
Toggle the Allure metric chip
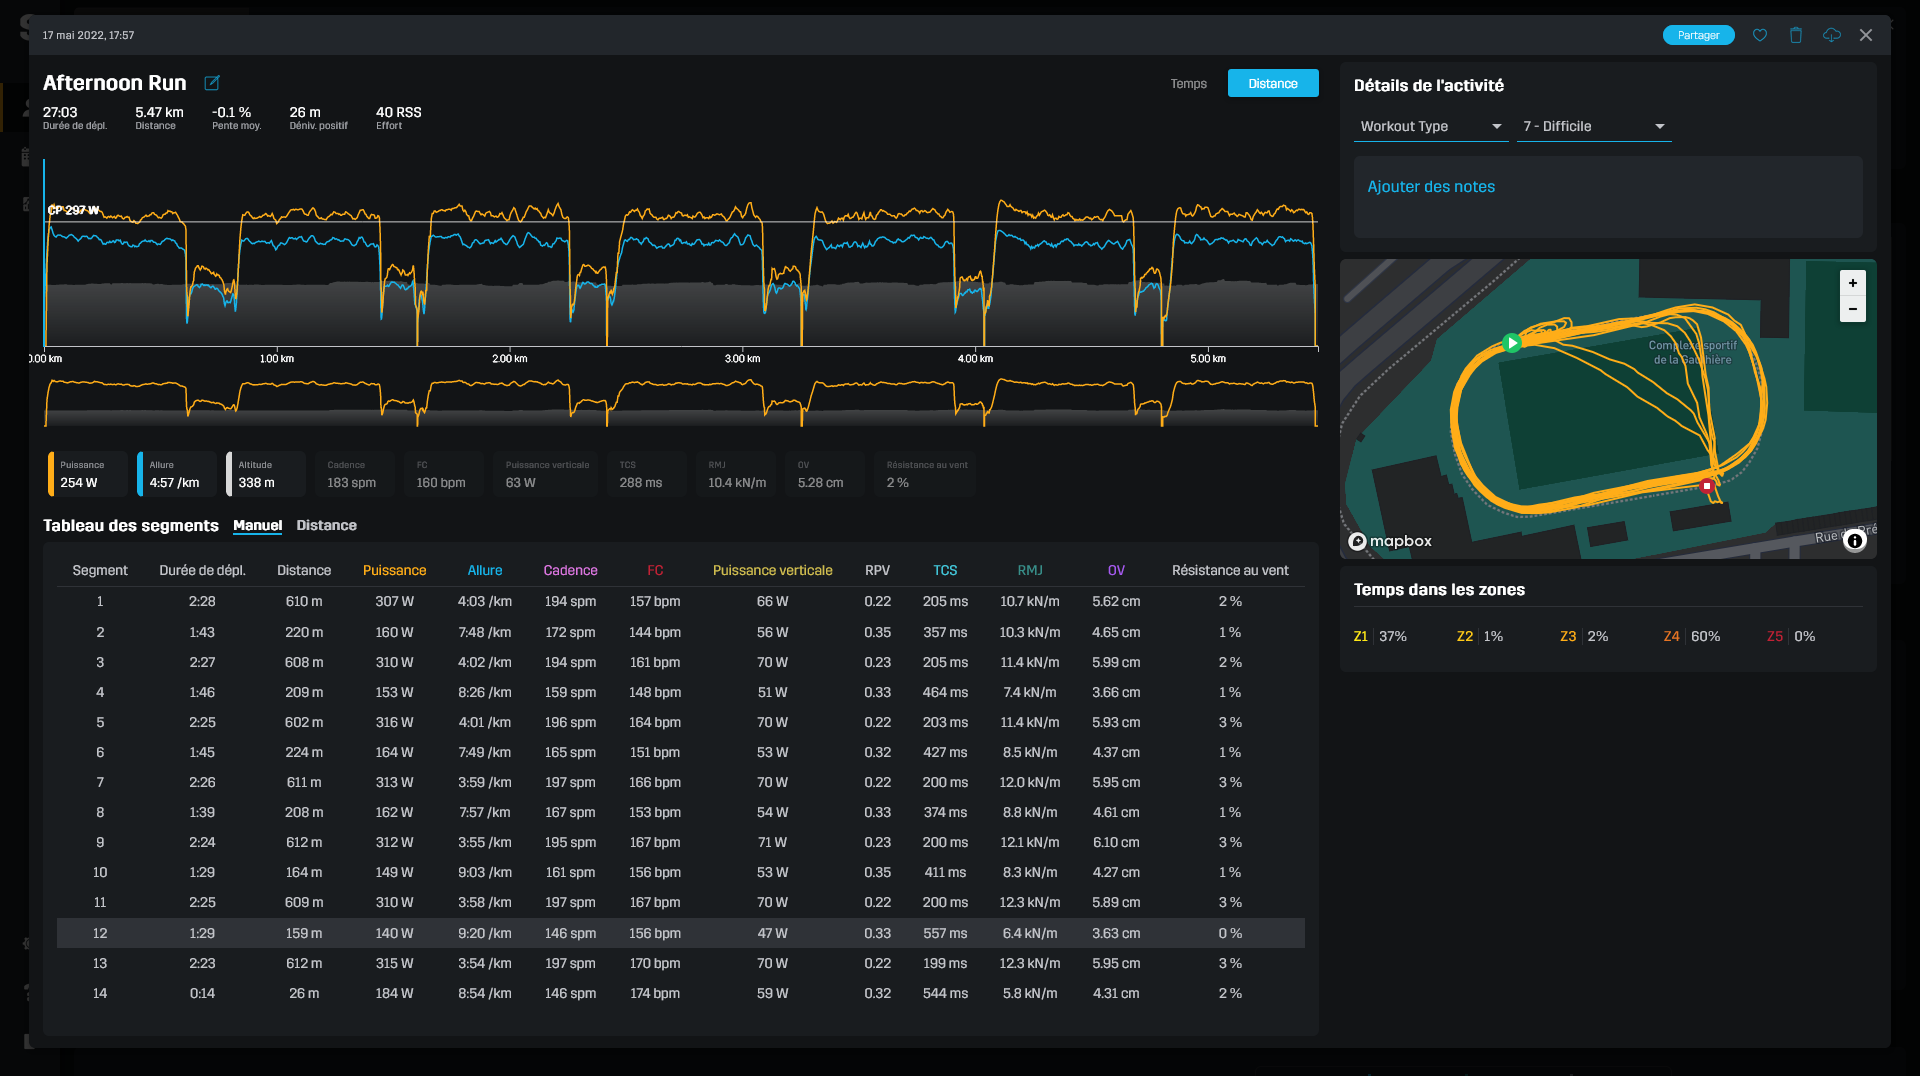pos(177,474)
